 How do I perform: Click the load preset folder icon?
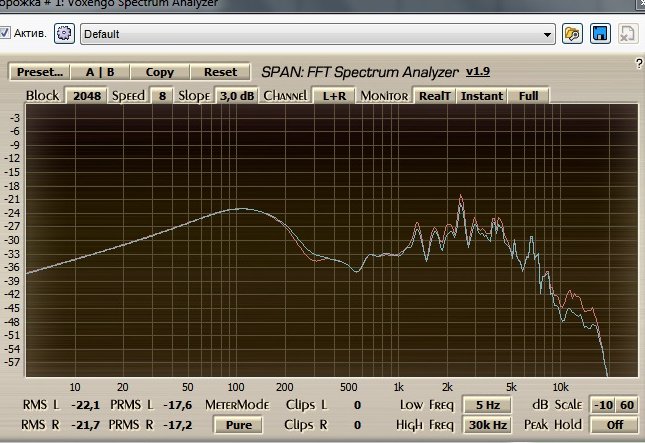pyautogui.click(x=573, y=34)
